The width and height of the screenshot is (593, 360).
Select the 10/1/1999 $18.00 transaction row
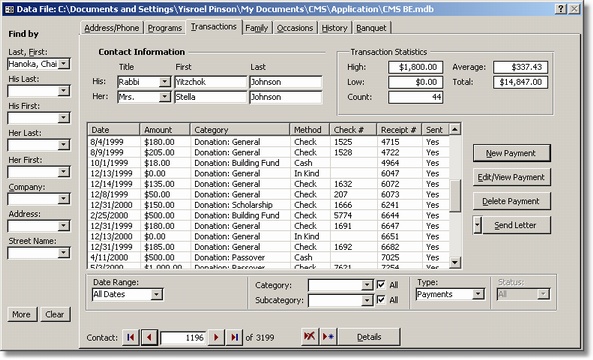(269, 163)
